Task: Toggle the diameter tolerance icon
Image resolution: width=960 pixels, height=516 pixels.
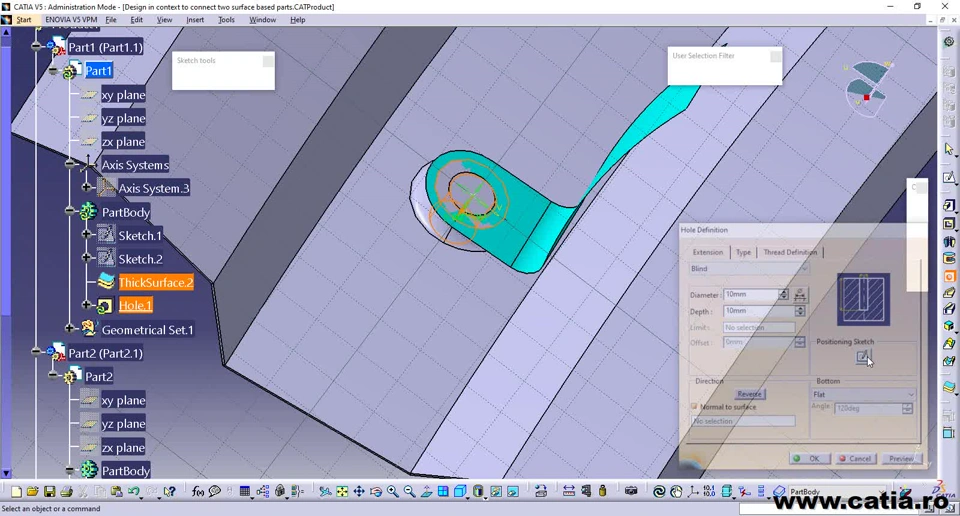Action: (800, 294)
